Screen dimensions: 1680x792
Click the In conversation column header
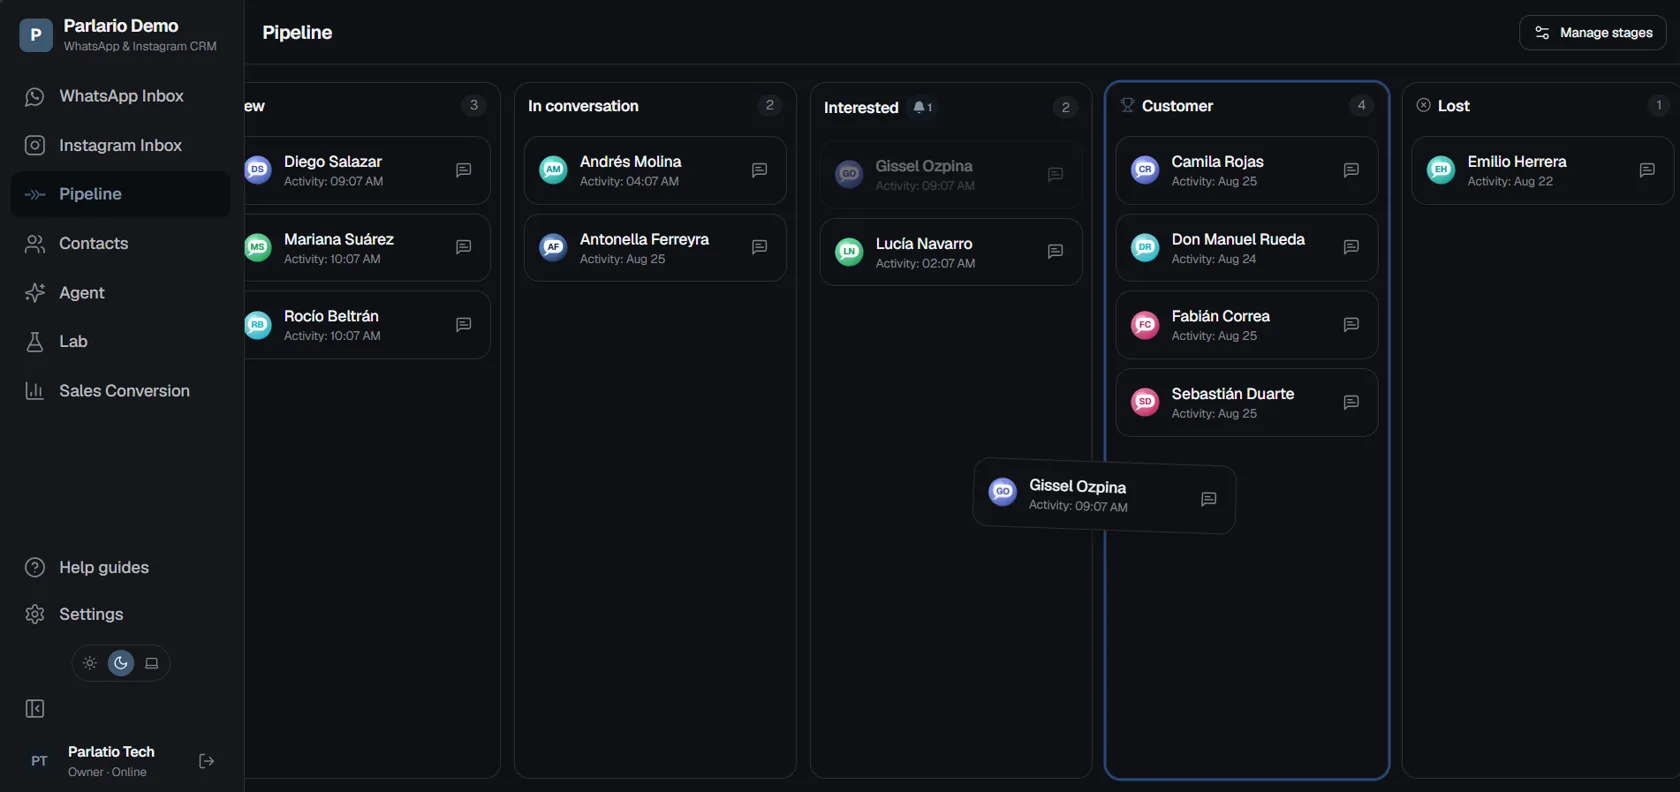[x=583, y=106]
